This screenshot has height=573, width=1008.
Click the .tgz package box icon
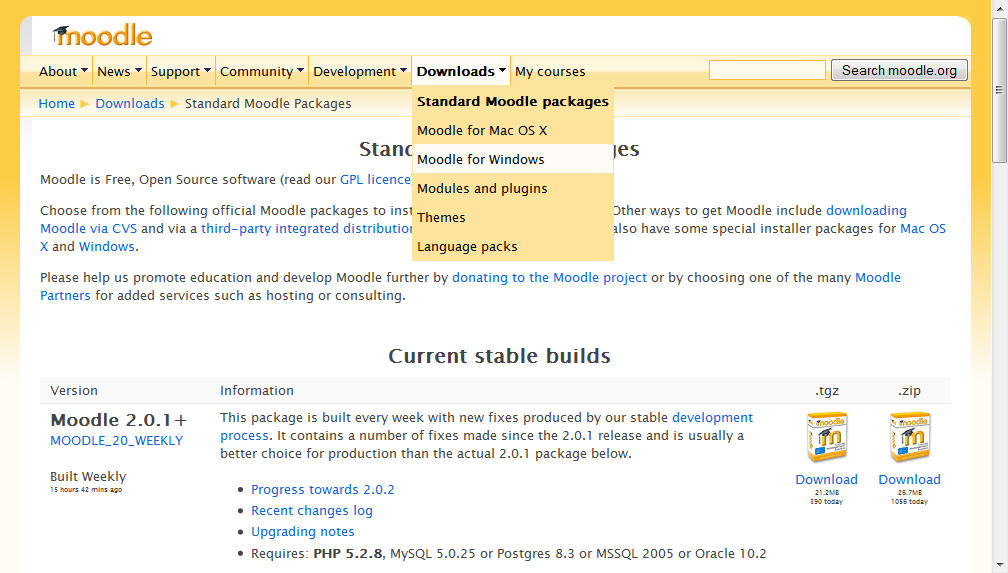coord(826,437)
